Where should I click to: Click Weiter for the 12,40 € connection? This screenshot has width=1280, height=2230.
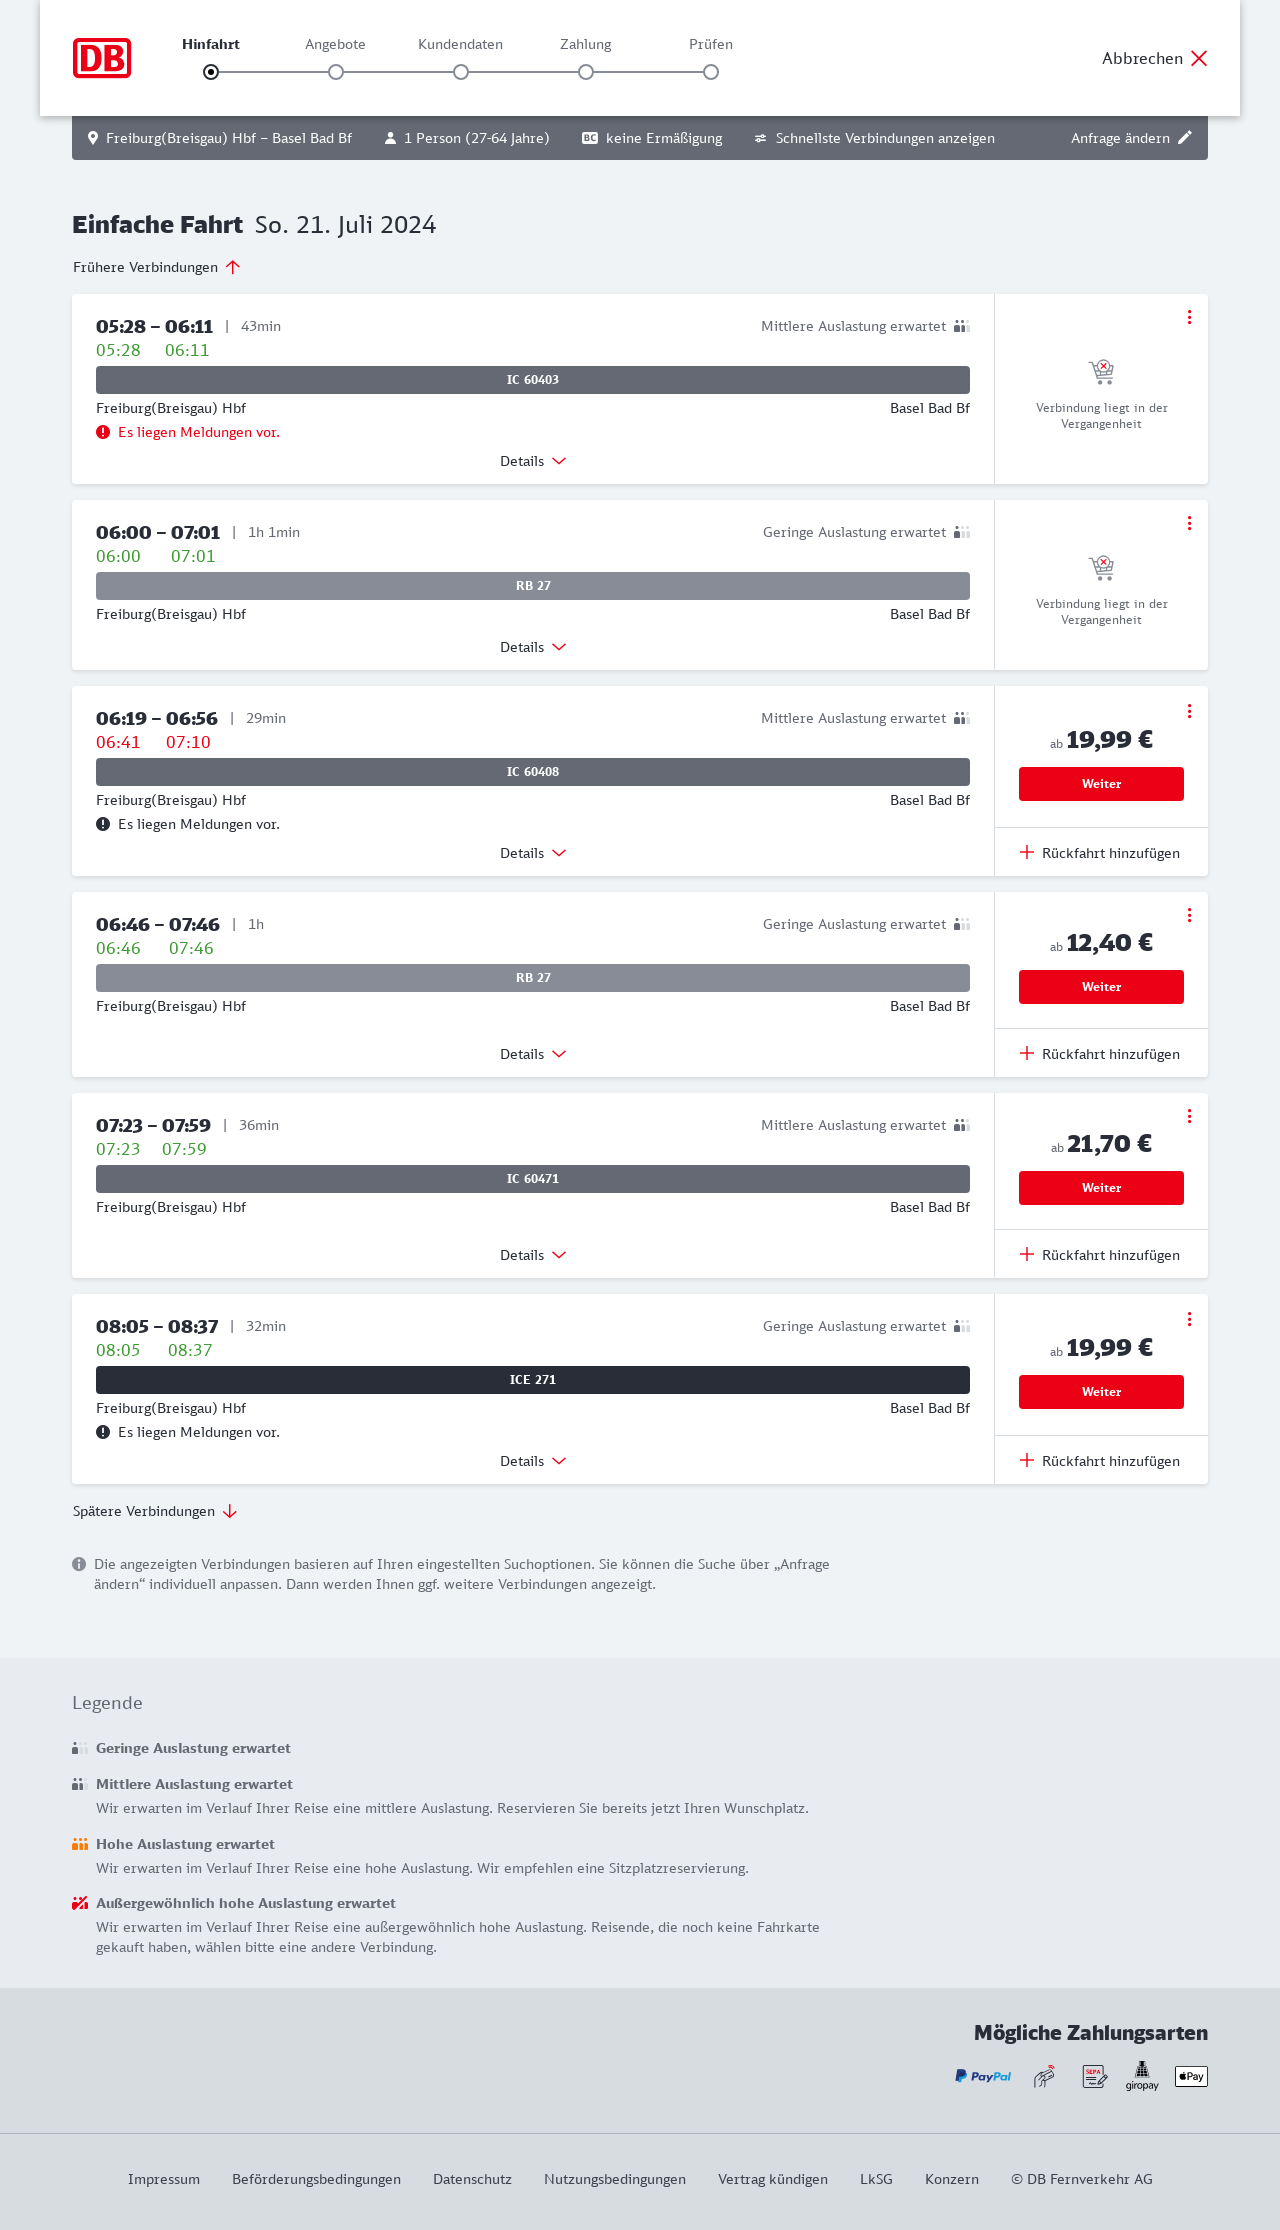click(1101, 987)
